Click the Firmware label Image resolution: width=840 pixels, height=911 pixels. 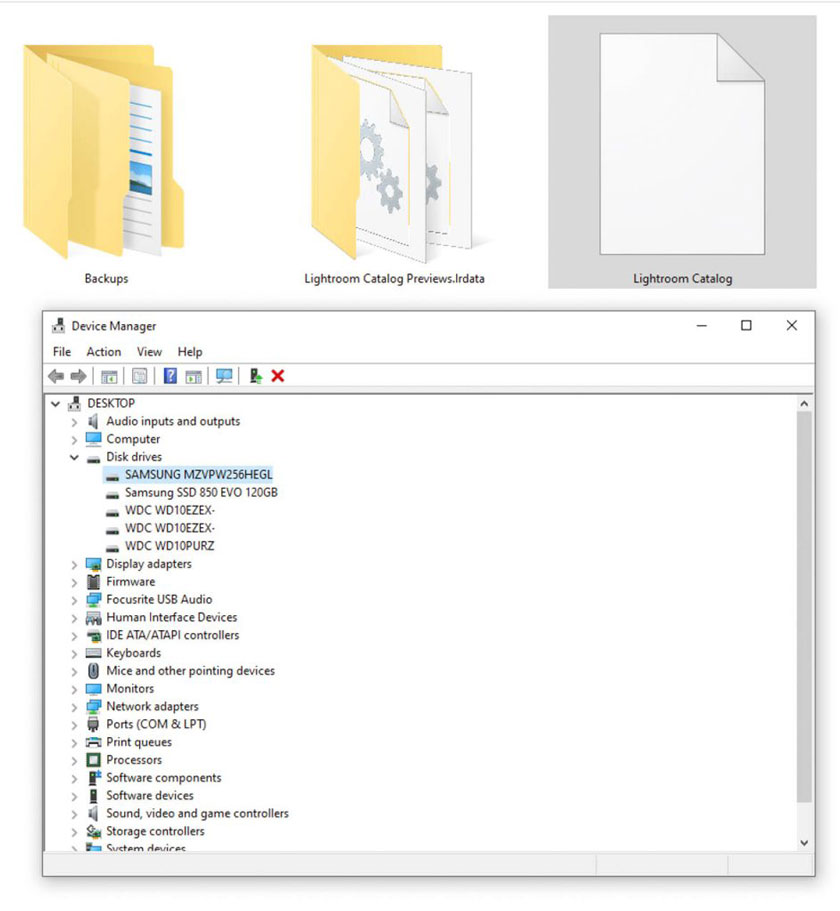(x=131, y=582)
